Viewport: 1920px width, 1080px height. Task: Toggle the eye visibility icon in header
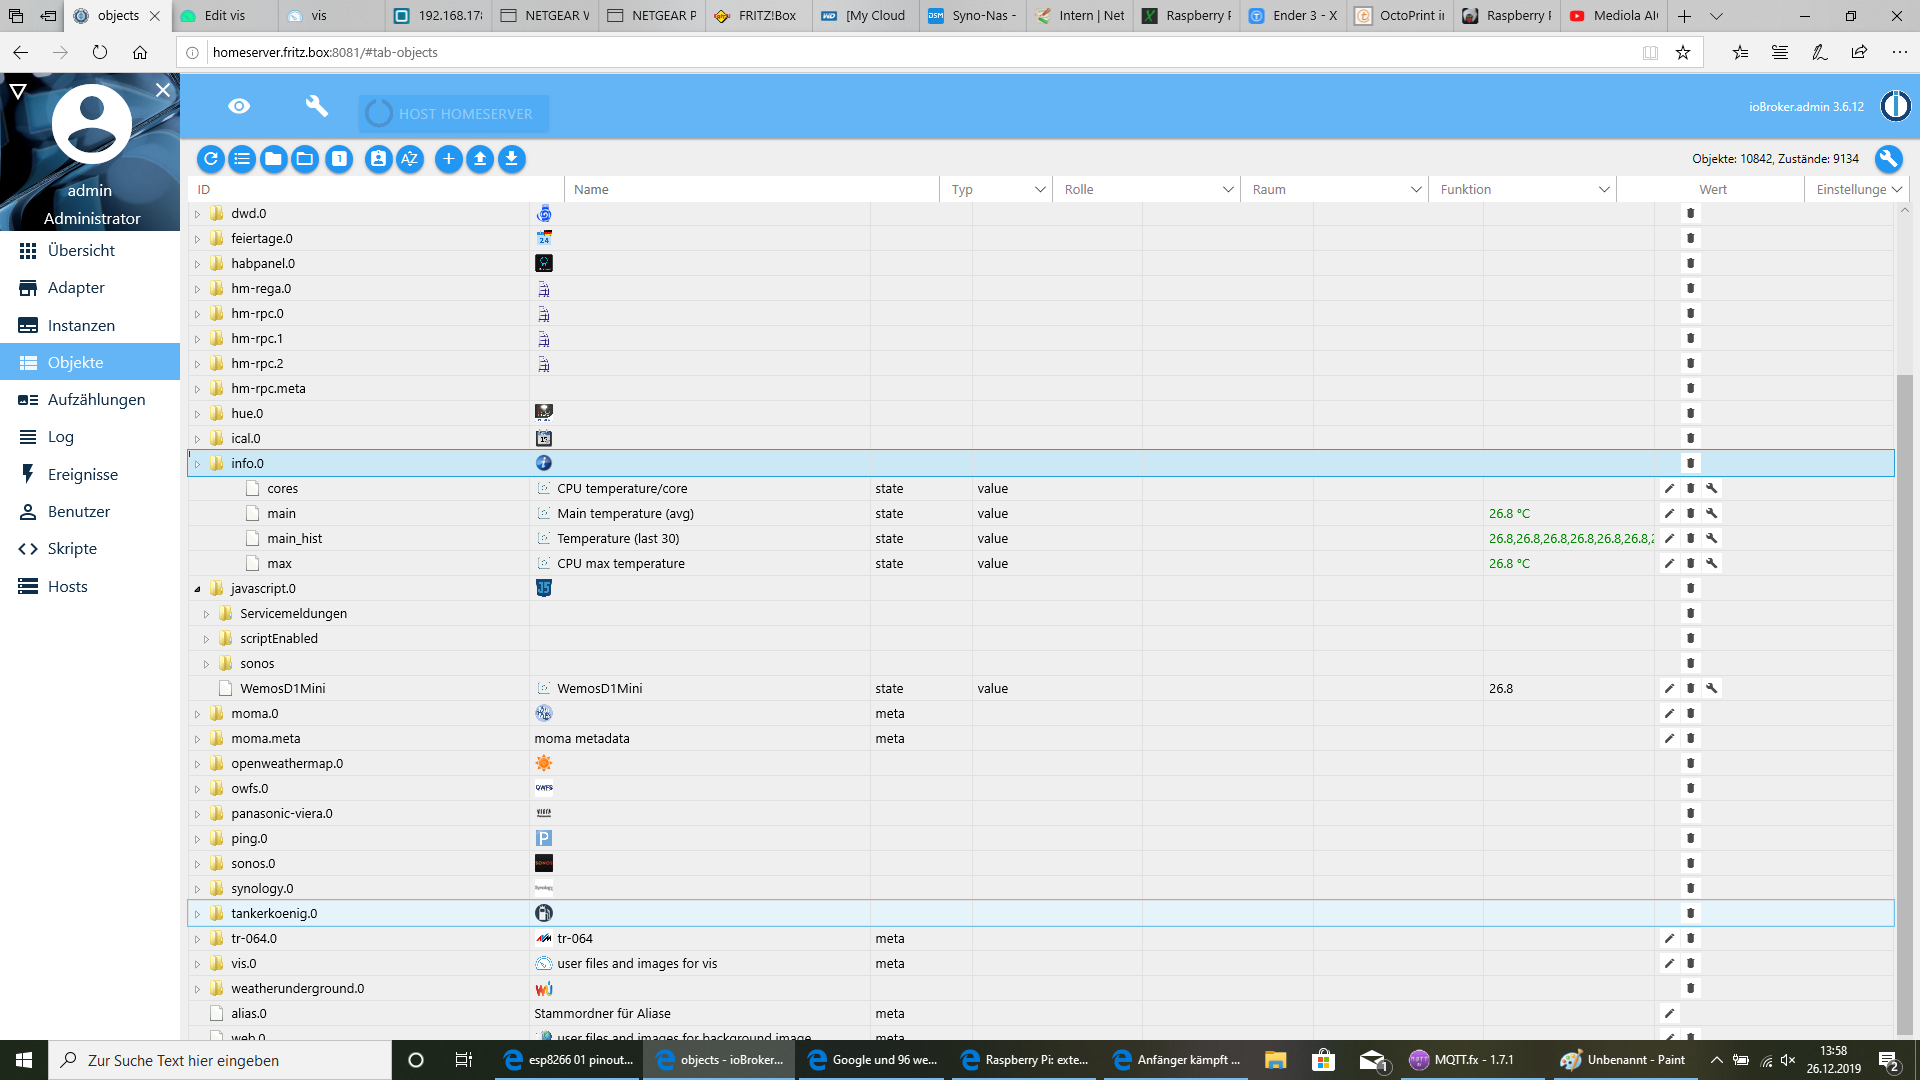tap(239, 106)
